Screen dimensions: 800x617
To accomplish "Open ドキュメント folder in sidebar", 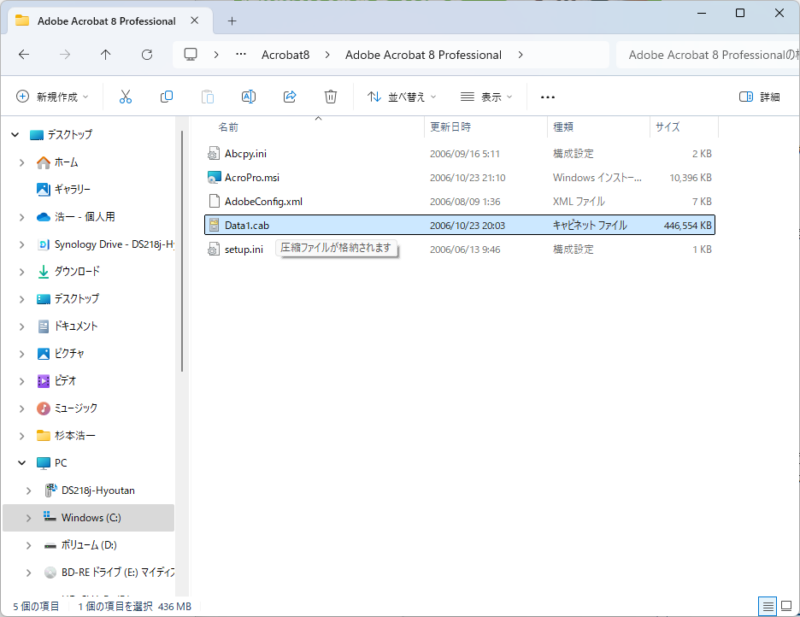I will (x=76, y=326).
